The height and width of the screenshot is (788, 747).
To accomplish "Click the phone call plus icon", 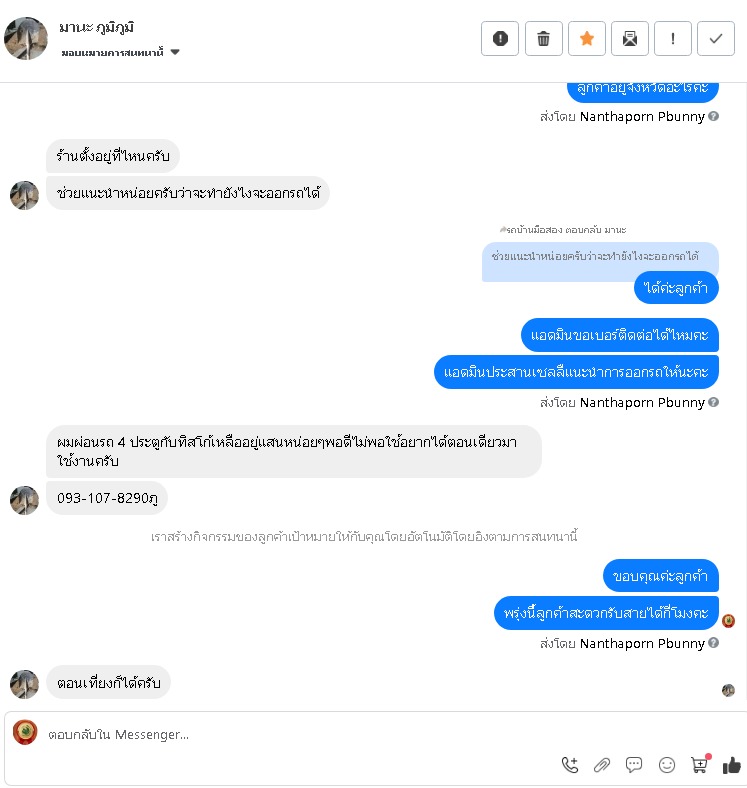I will (x=570, y=765).
